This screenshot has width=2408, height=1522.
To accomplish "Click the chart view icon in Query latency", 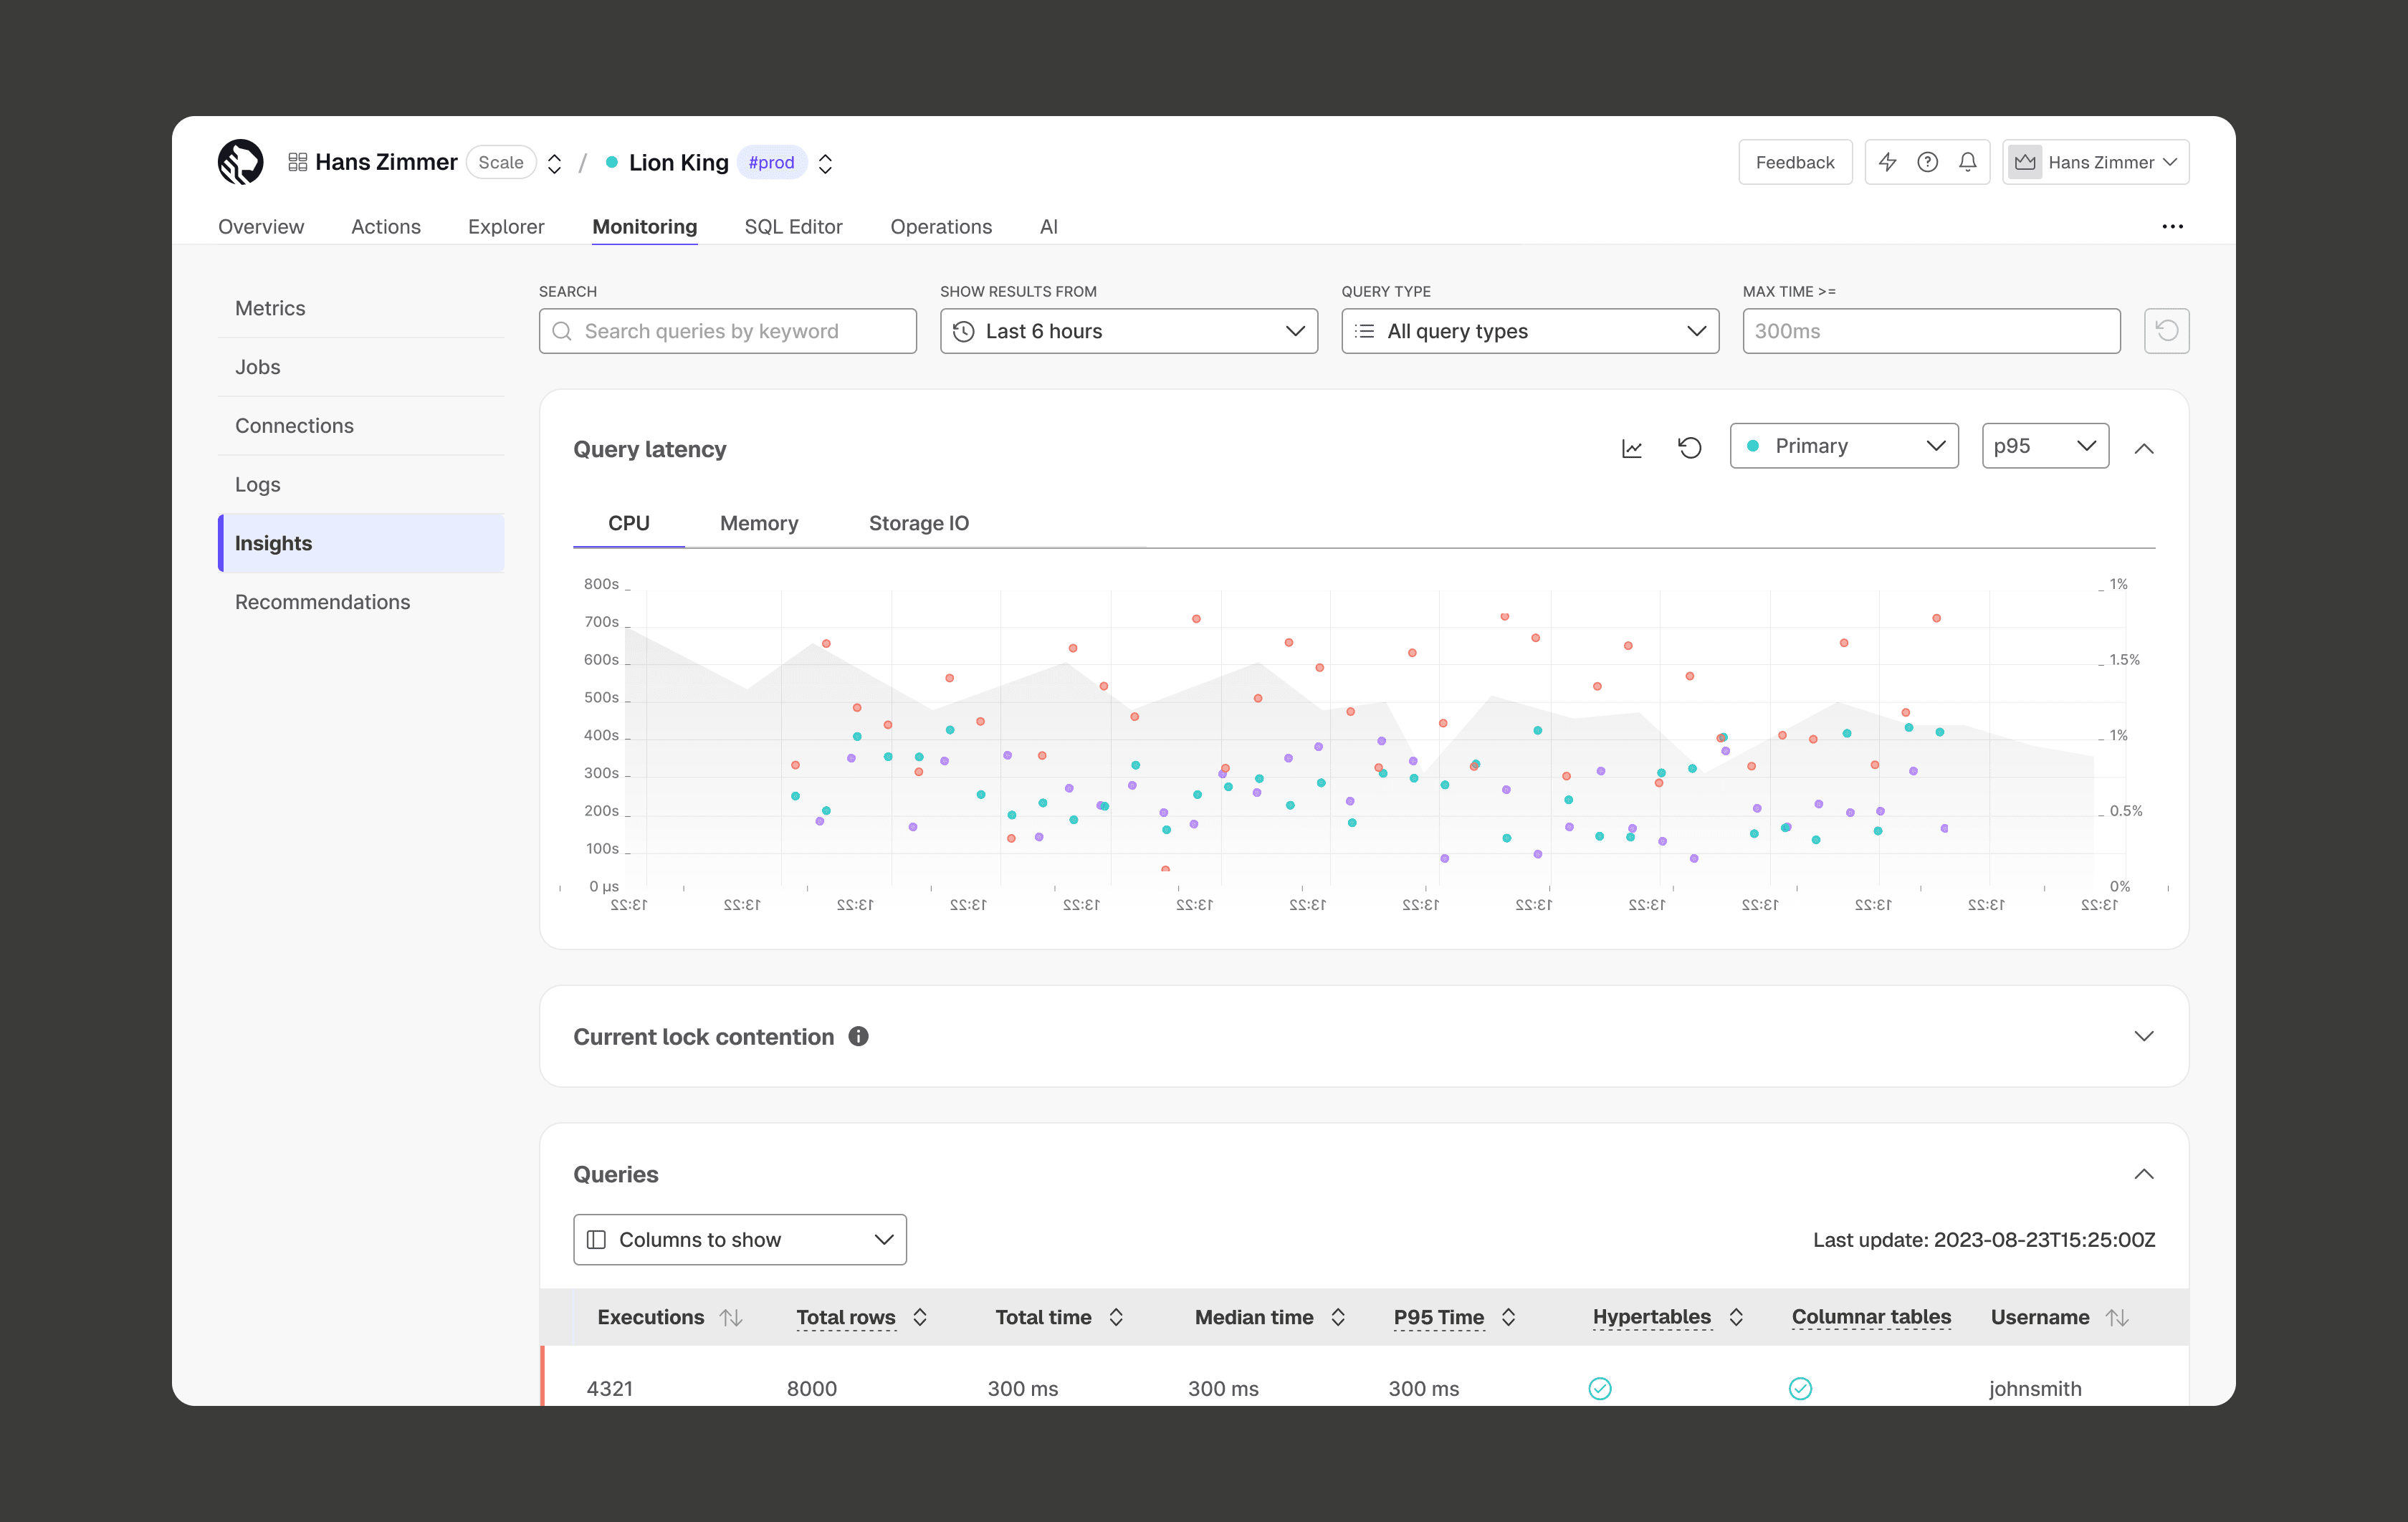I will pyautogui.click(x=1631, y=448).
